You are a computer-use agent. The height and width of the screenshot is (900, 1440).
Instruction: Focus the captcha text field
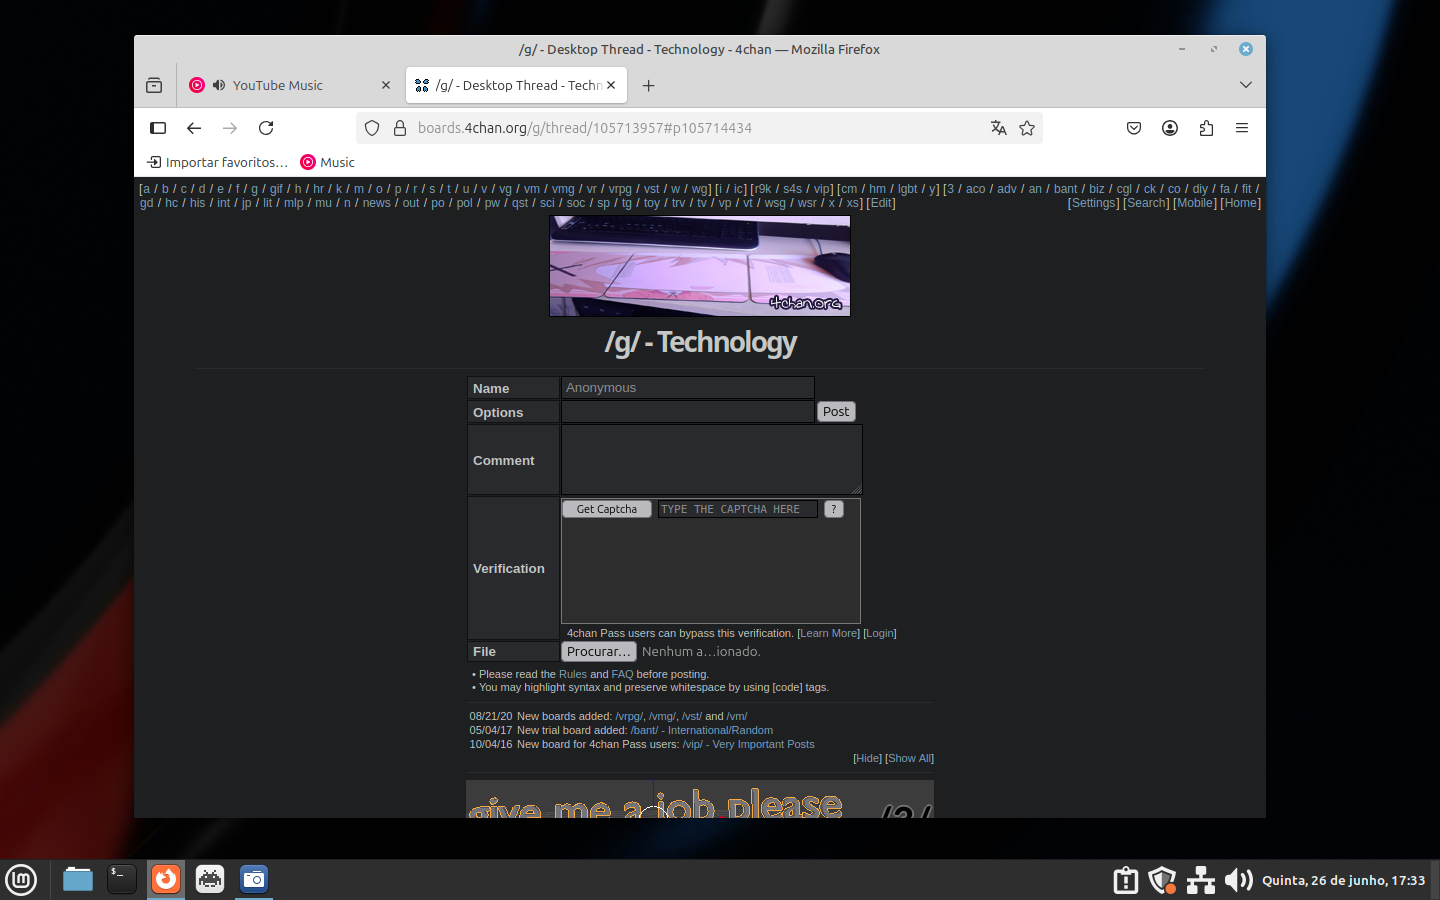pyautogui.click(x=738, y=509)
